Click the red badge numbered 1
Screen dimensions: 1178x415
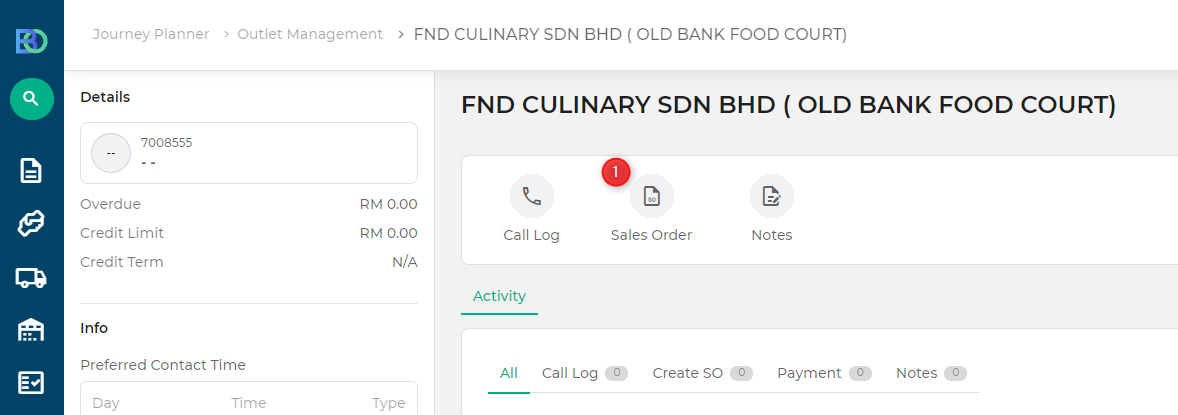click(616, 172)
